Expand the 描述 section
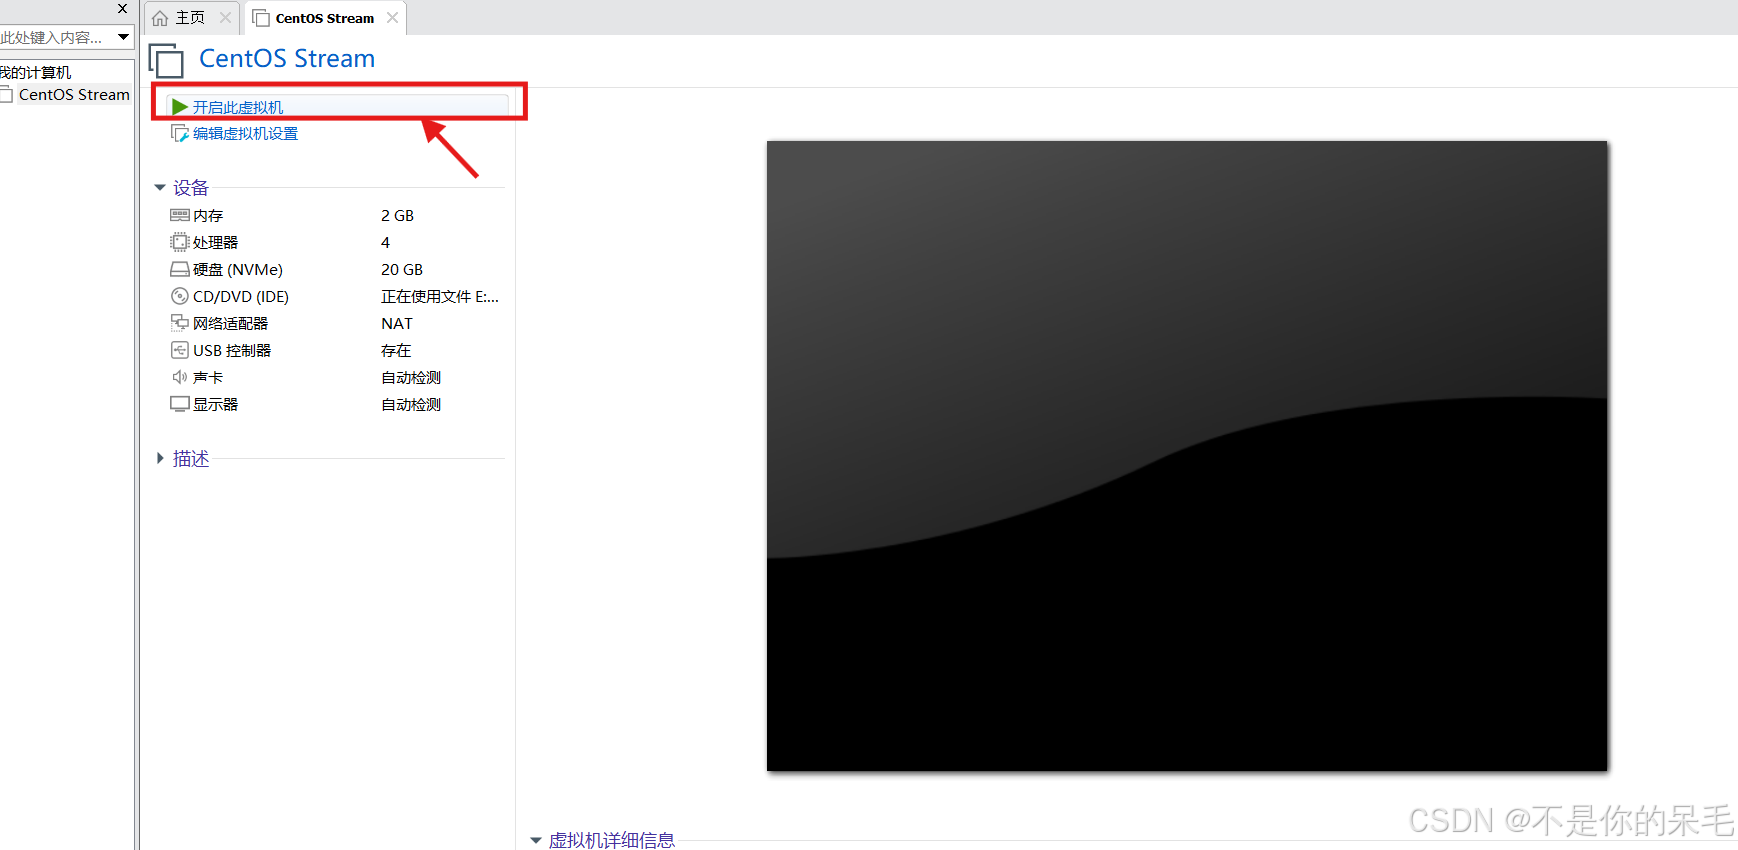Screen dimensions: 1738x850 click(x=160, y=458)
